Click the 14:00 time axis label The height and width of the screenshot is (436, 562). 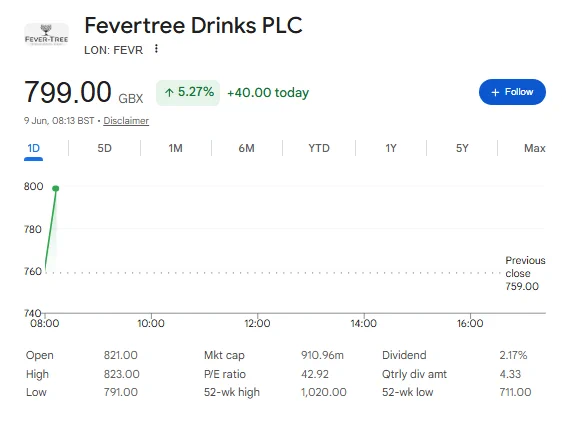[x=363, y=324]
